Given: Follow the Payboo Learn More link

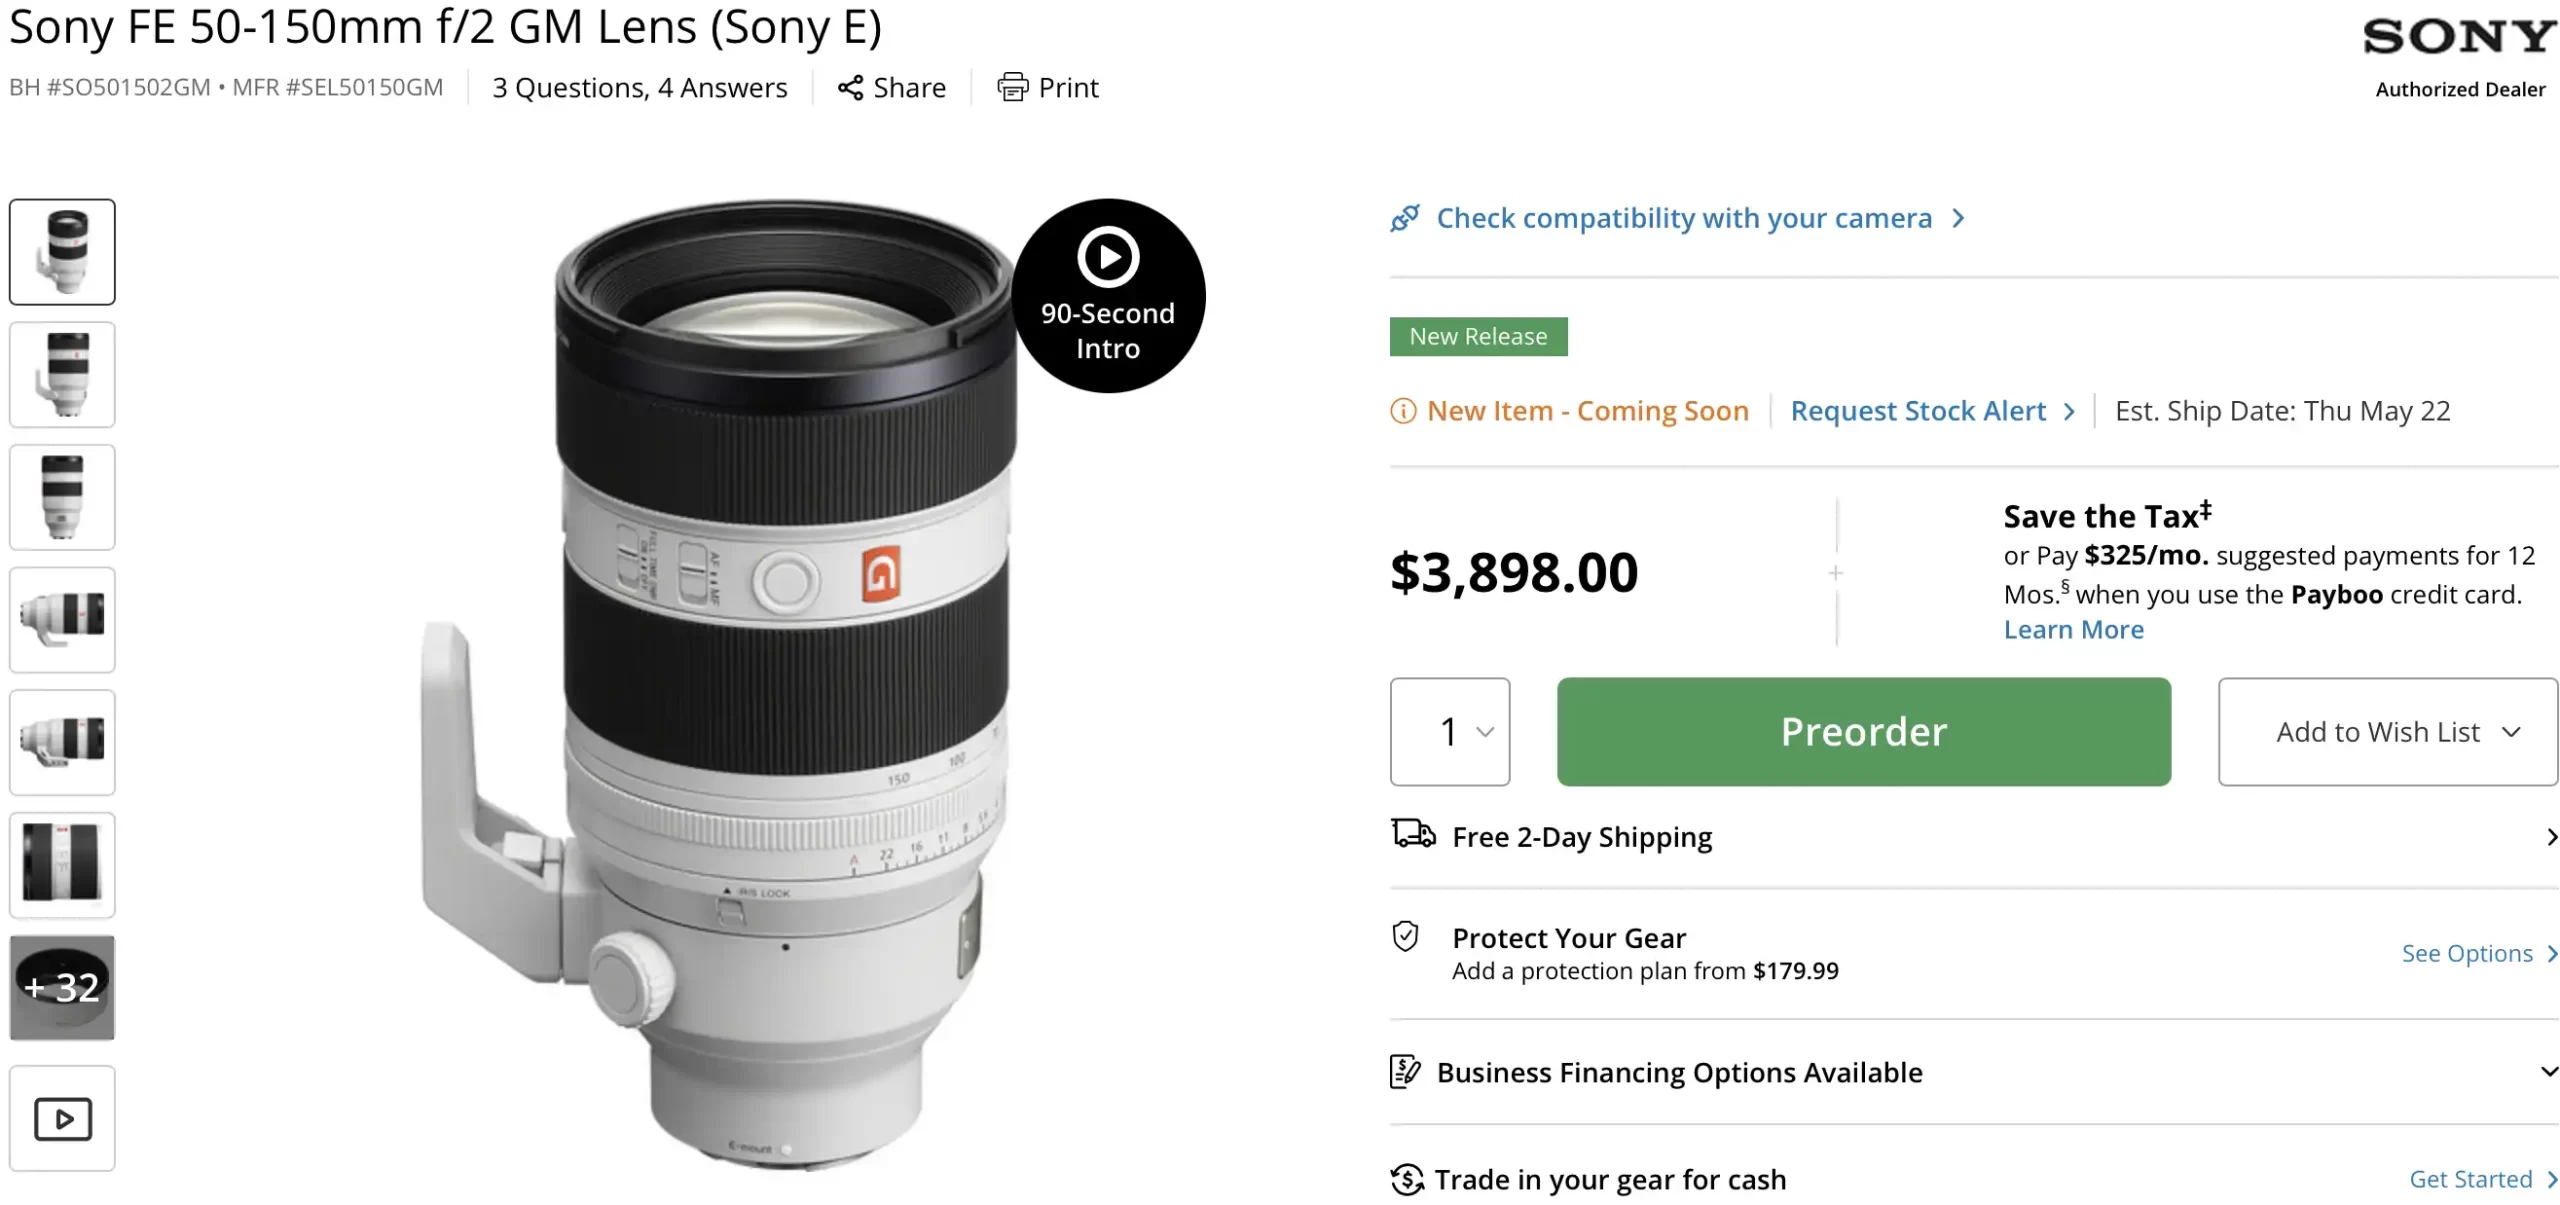Looking at the screenshot, I should click(2073, 630).
